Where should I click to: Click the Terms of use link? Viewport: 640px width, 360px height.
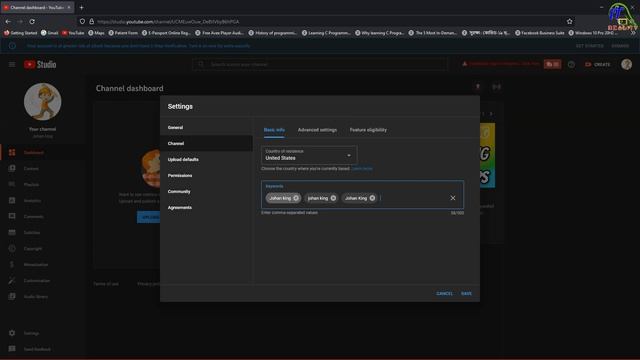(106, 284)
